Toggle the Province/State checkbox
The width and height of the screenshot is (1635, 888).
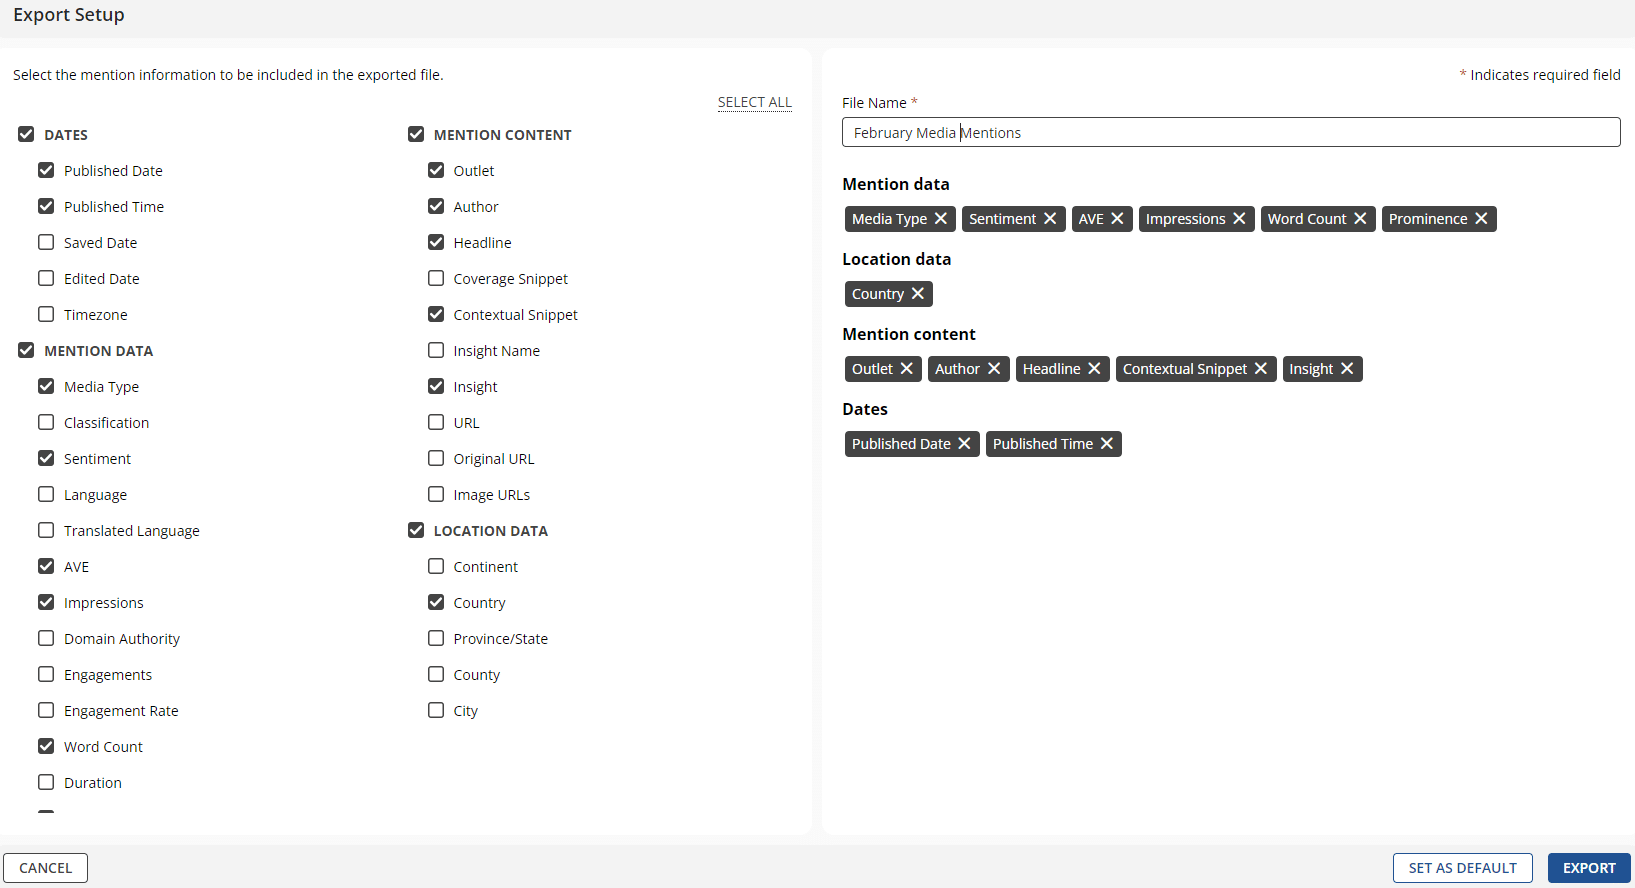coord(436,639)
